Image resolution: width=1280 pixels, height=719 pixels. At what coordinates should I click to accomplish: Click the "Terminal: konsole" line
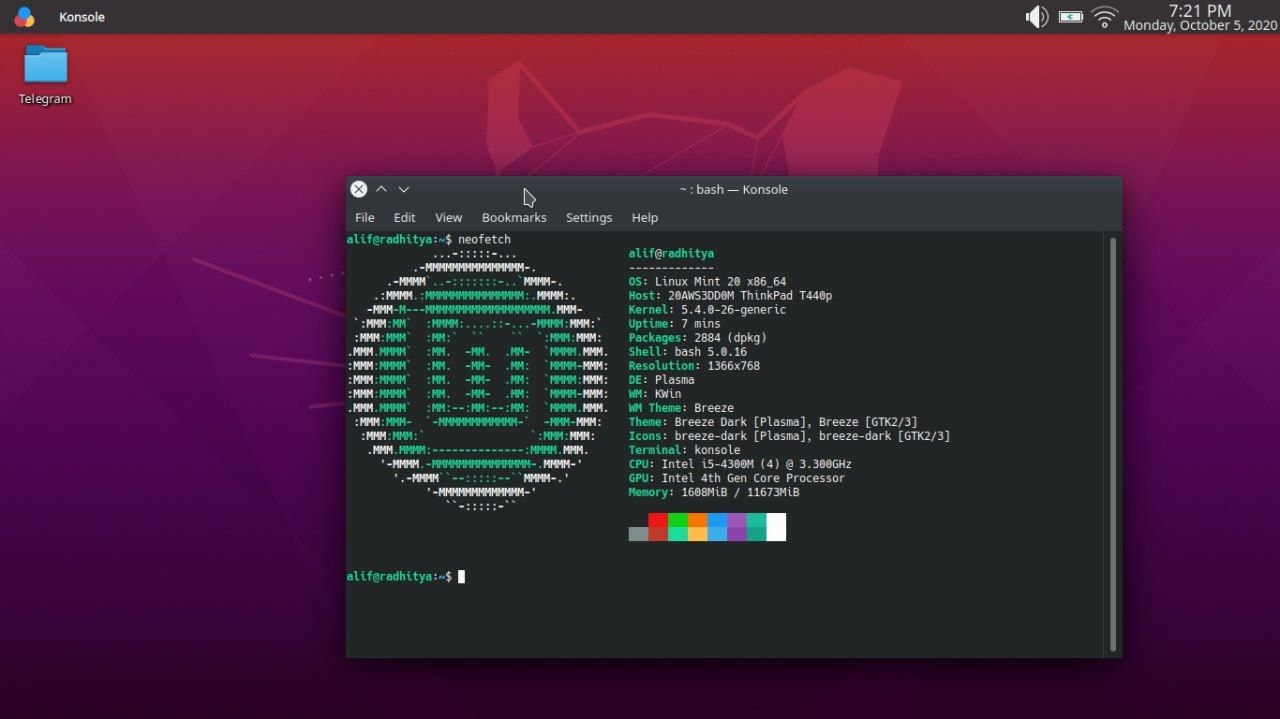tap(685, 450)
